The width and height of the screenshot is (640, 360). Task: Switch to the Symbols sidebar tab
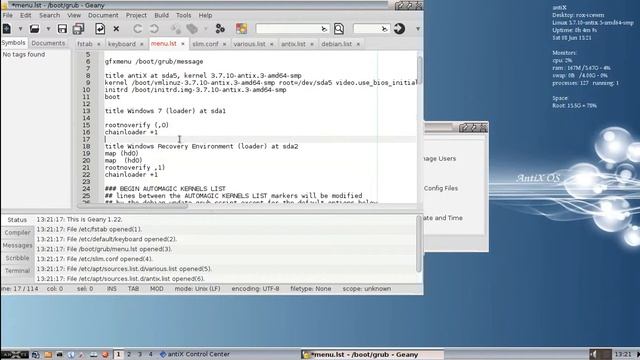13,43
